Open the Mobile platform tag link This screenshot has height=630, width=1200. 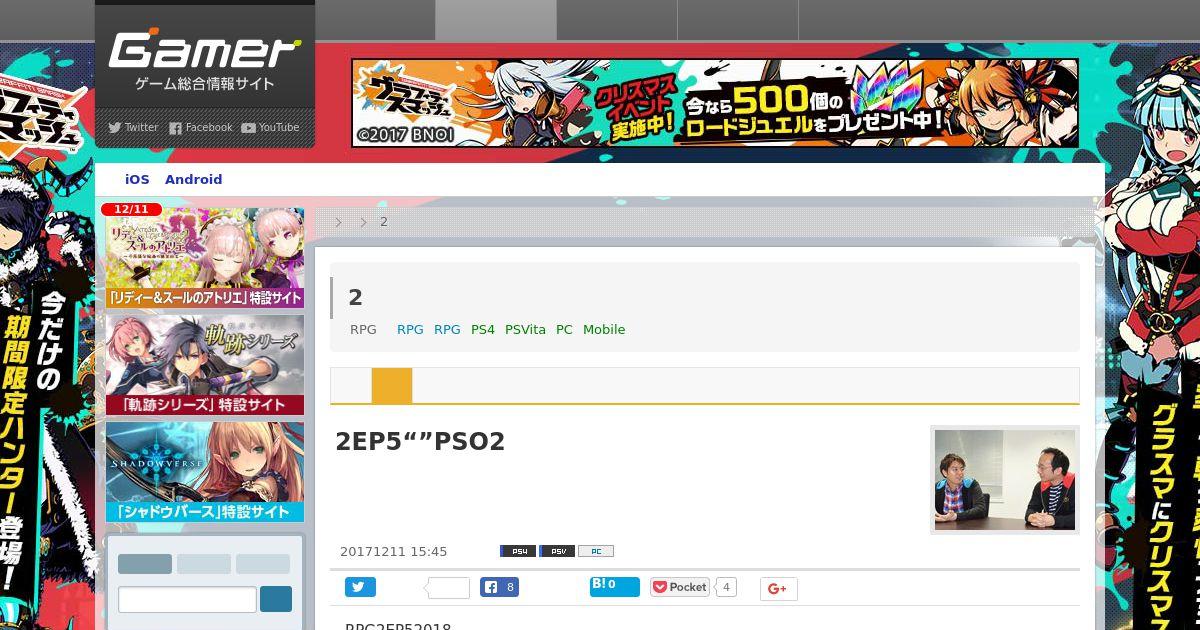coord(604,329)
